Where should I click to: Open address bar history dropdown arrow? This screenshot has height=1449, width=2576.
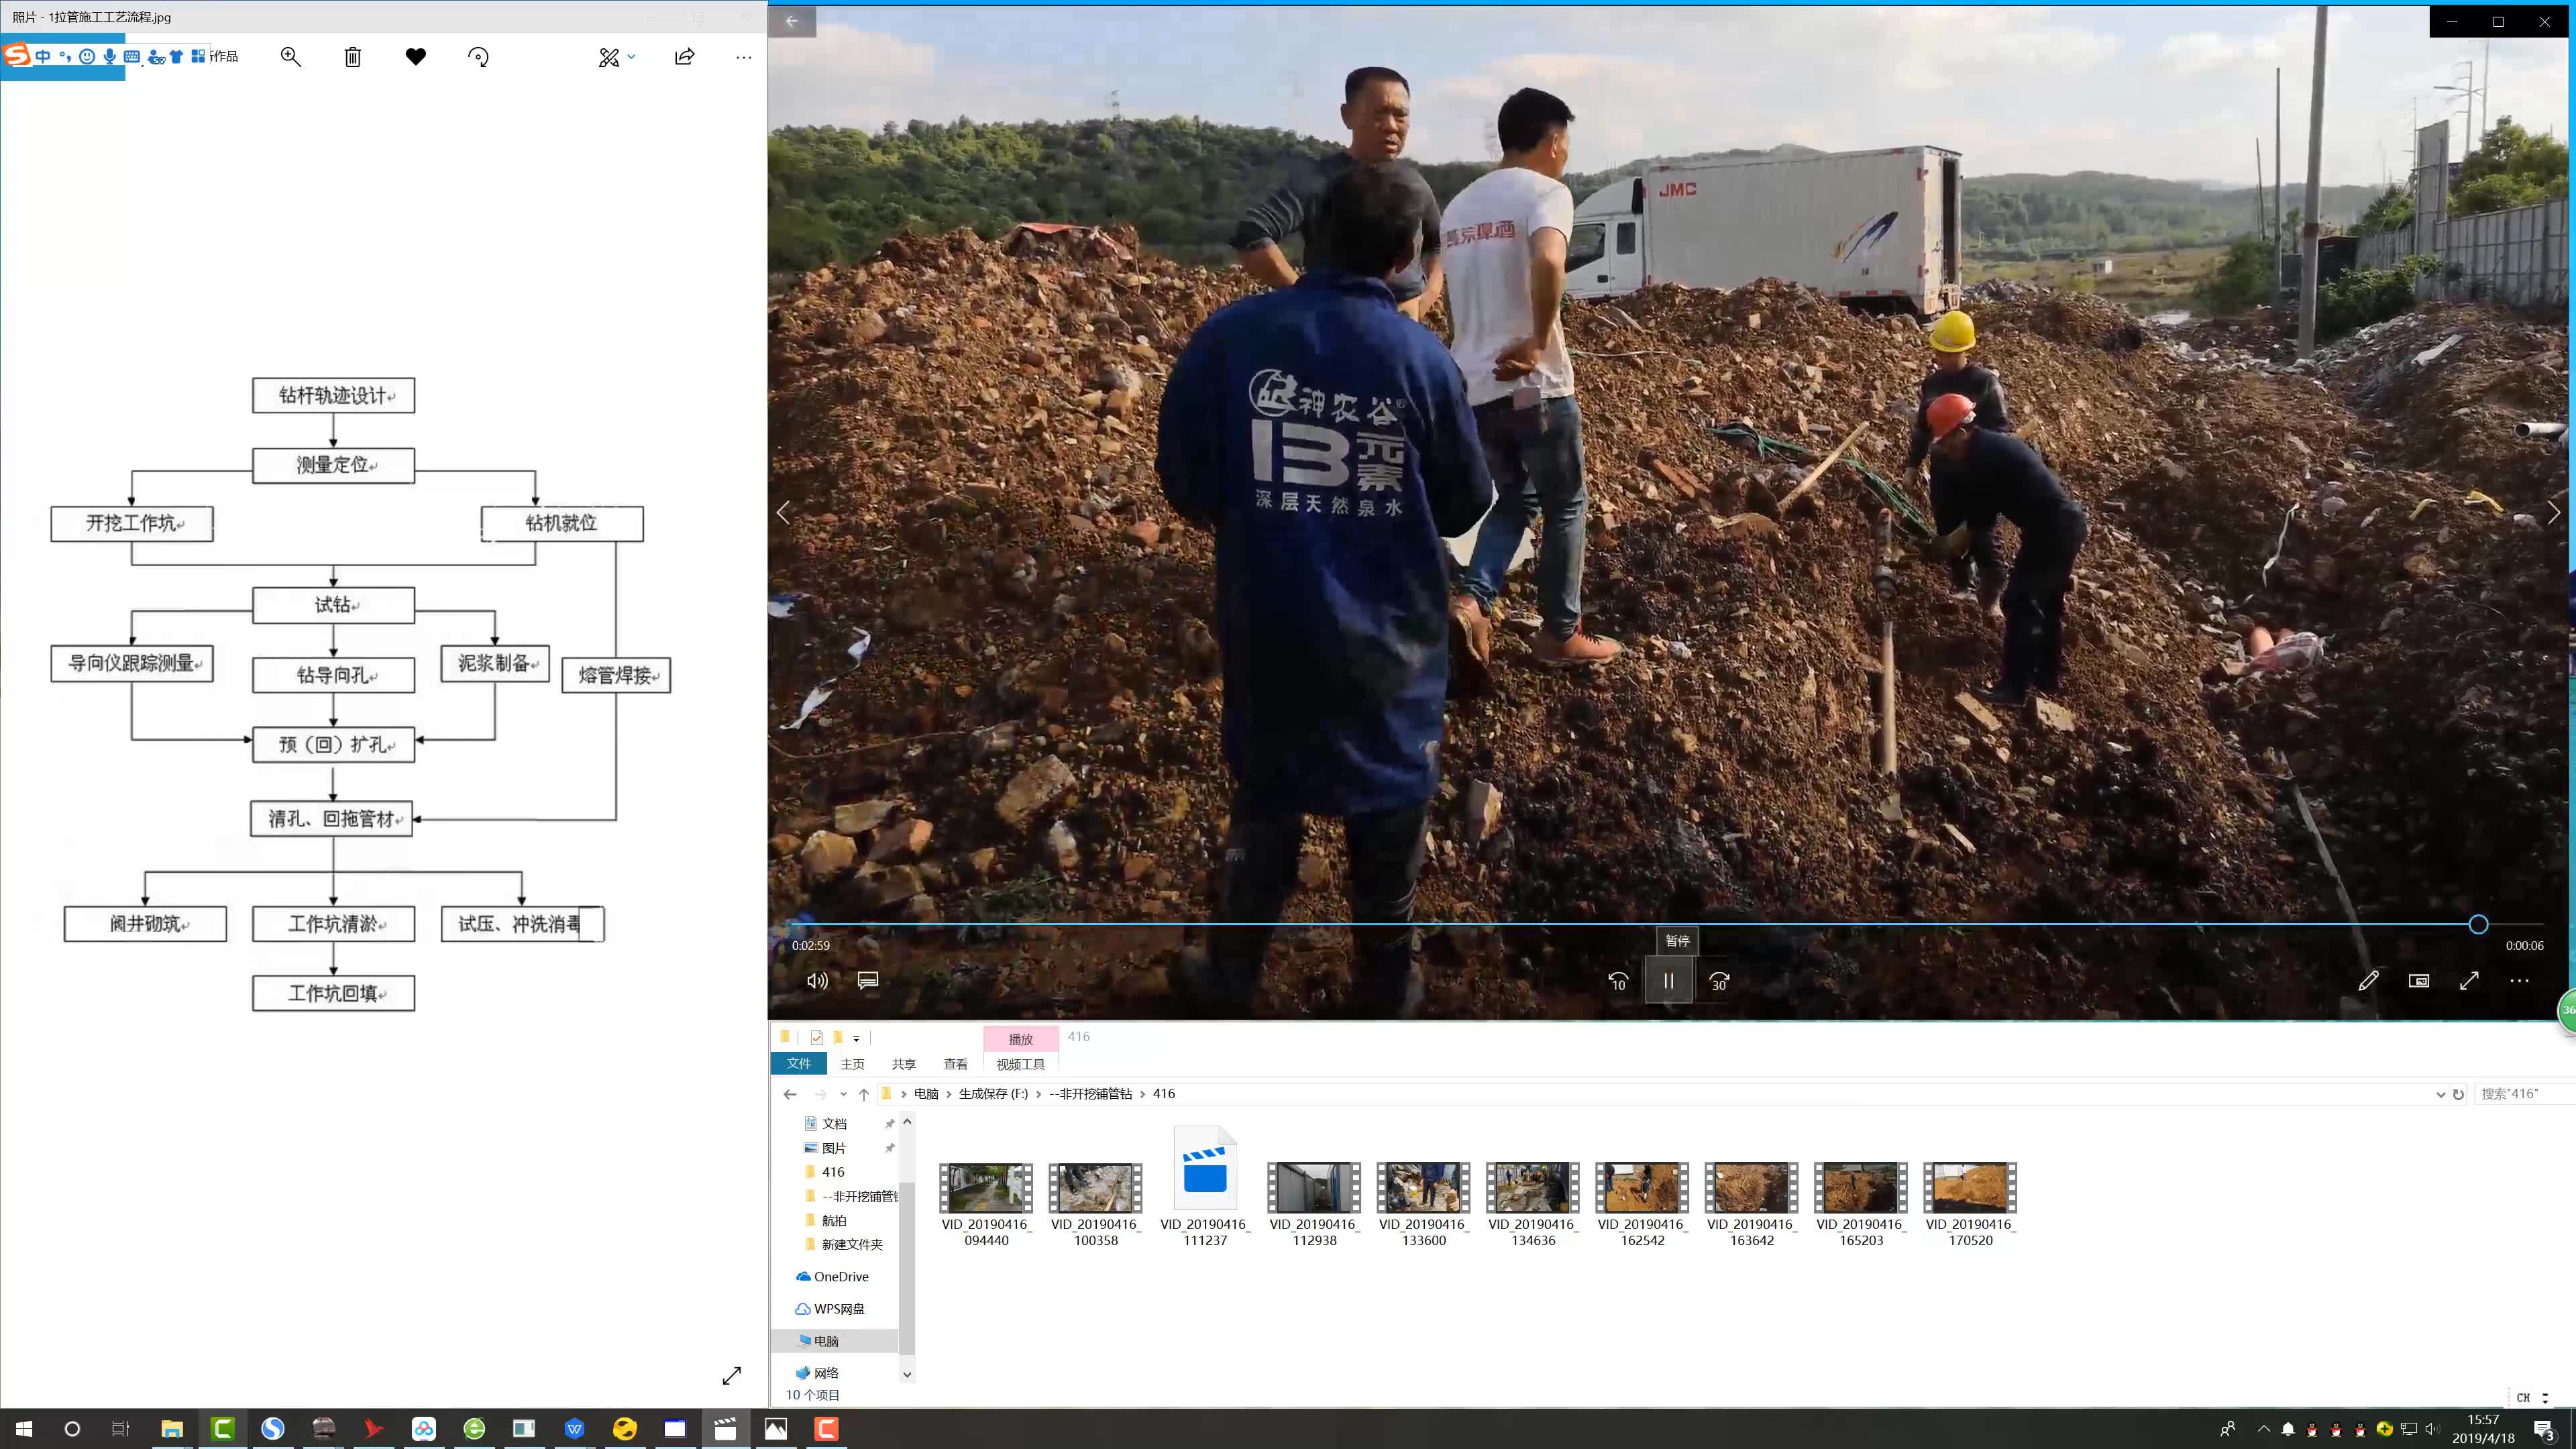tap(2440, 1094)
